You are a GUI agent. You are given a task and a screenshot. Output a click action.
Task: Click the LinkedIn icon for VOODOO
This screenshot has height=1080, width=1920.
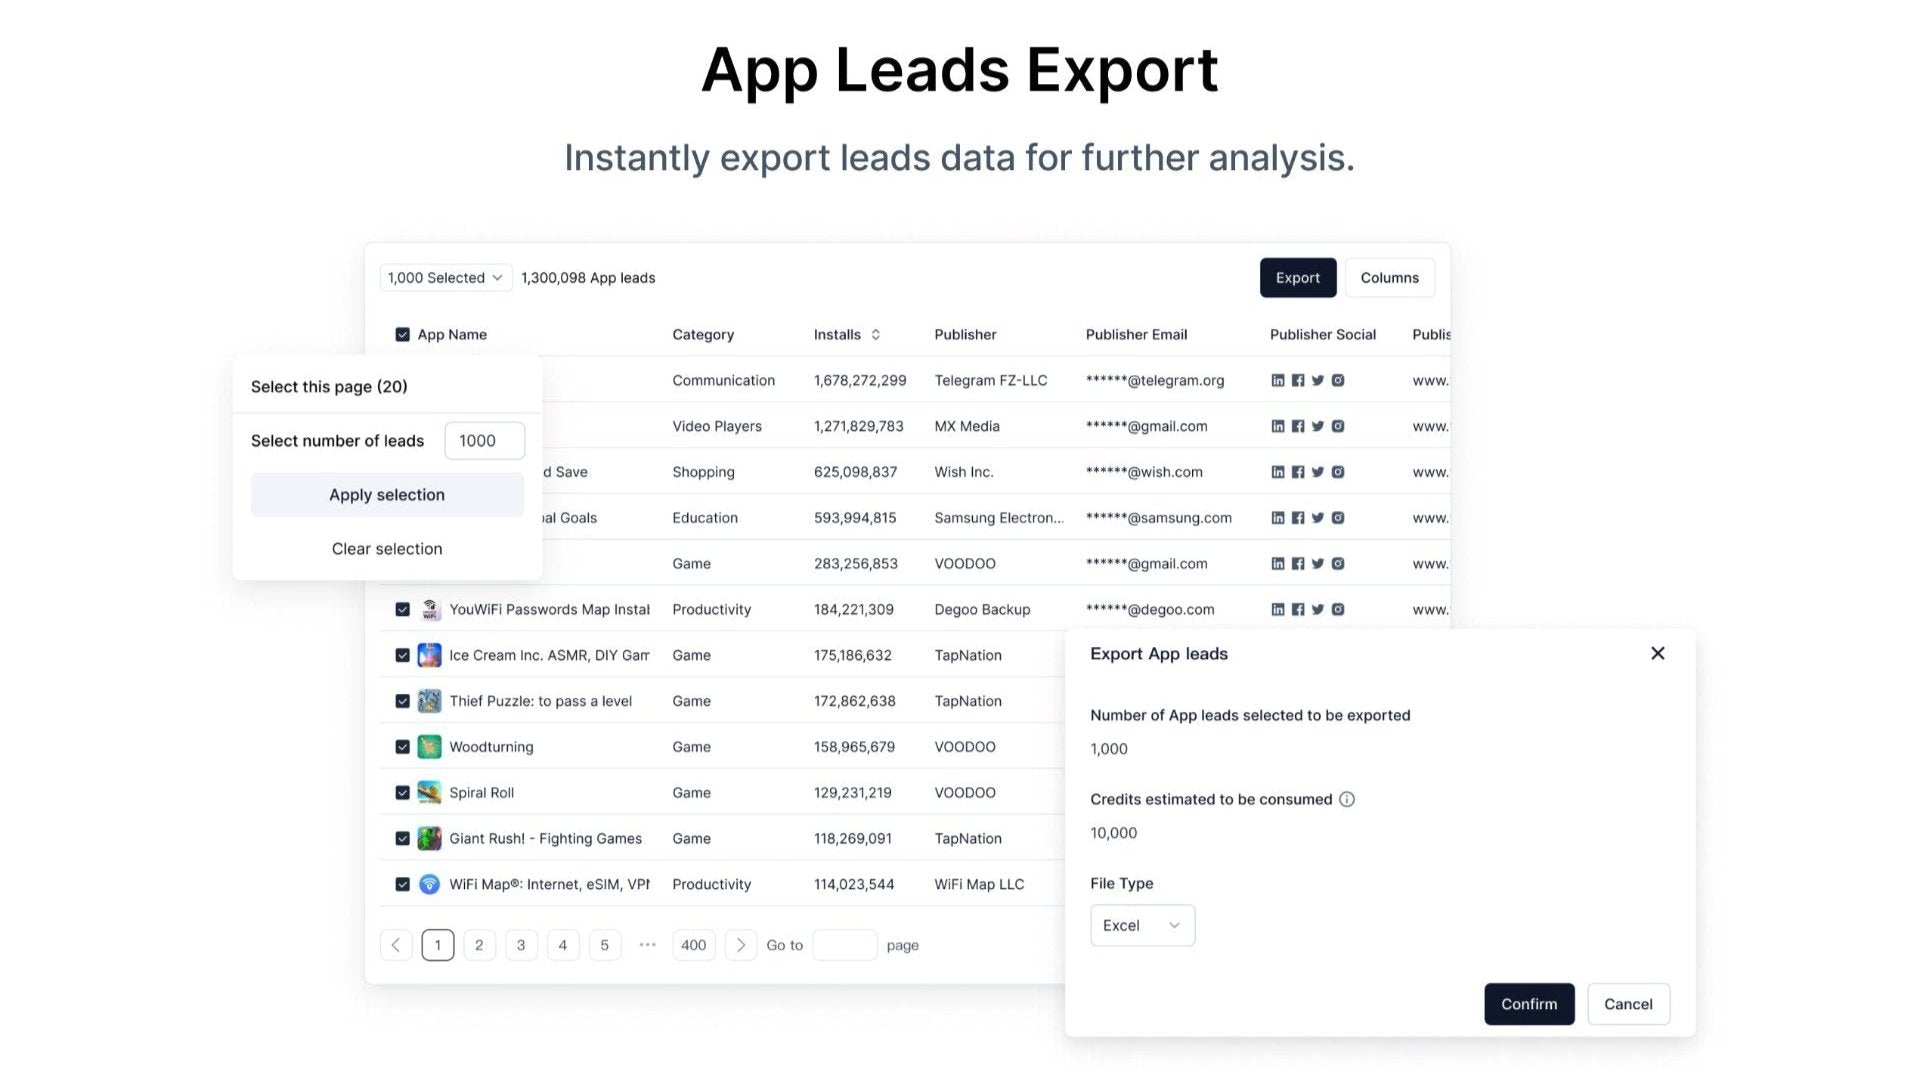click(x=1278, y=563)
